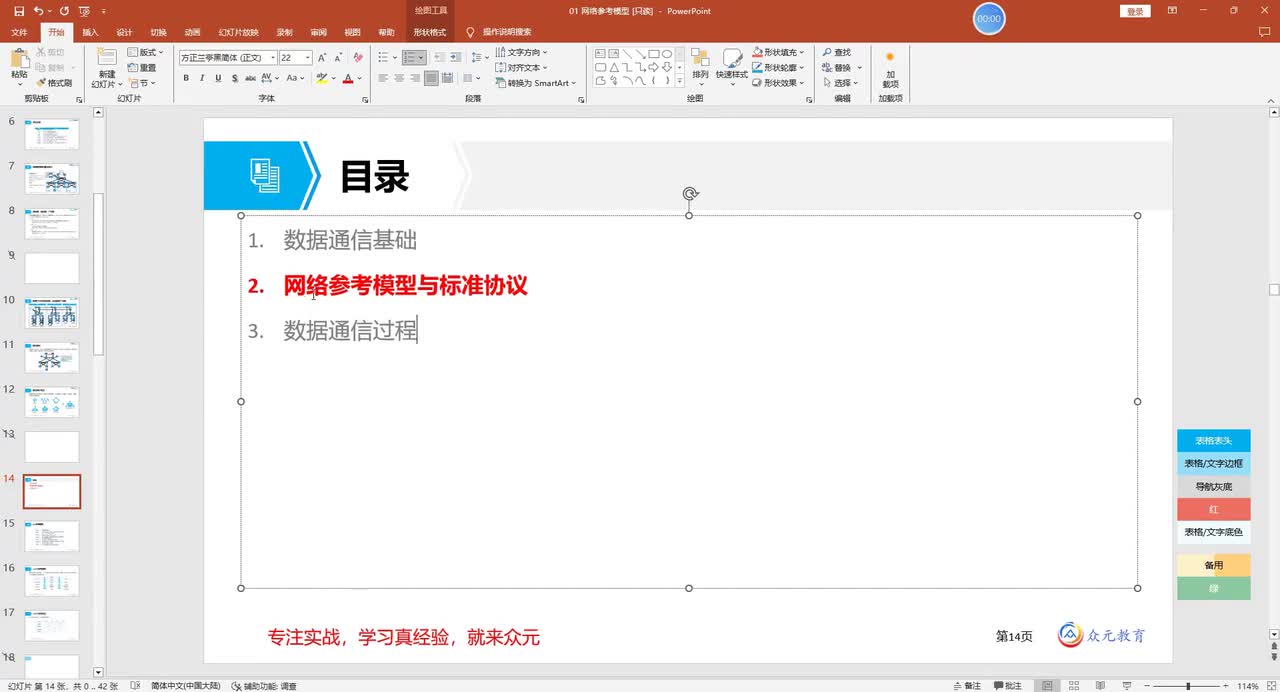Switch to Insert (插入) tab
Screen dimensions: 1280x692
click(x=90, y=32)
